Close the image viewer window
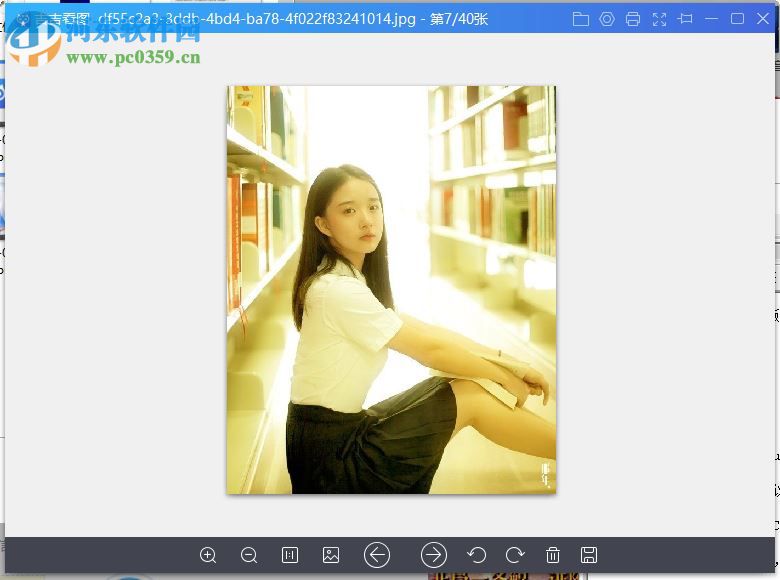 click(763, 19)
